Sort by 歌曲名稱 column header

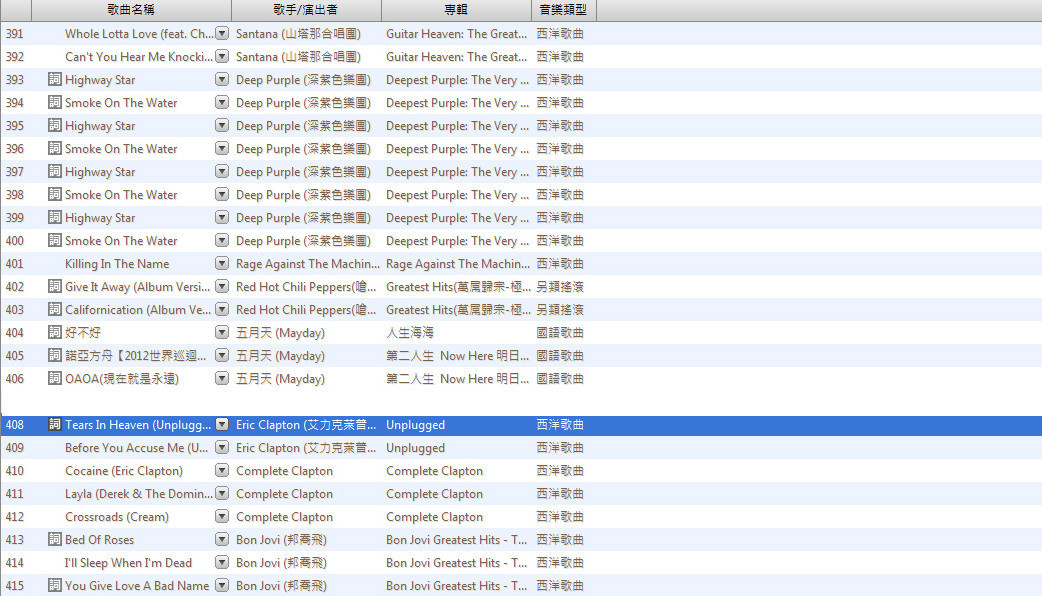[x=131, y=10]
